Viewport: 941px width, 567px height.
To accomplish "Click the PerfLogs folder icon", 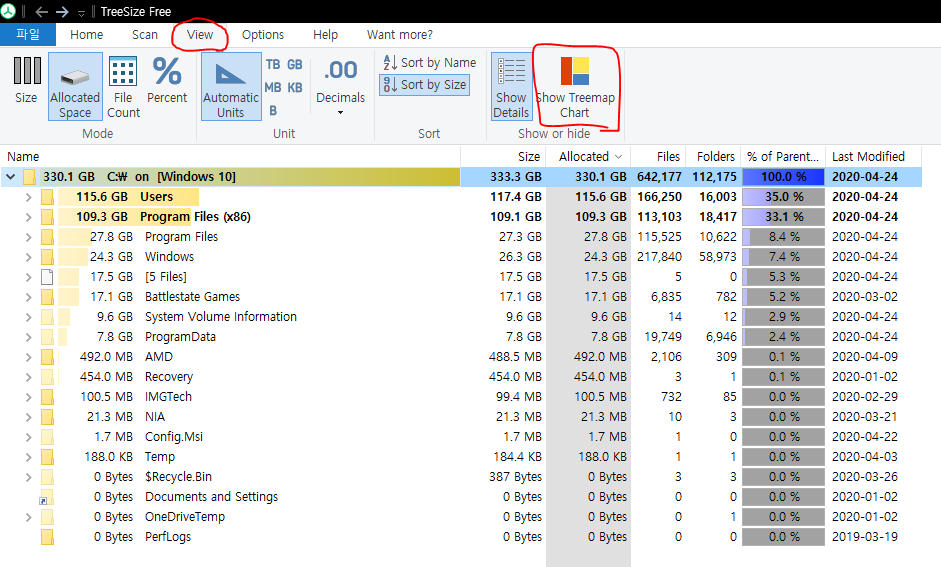I will pos(47,537).
